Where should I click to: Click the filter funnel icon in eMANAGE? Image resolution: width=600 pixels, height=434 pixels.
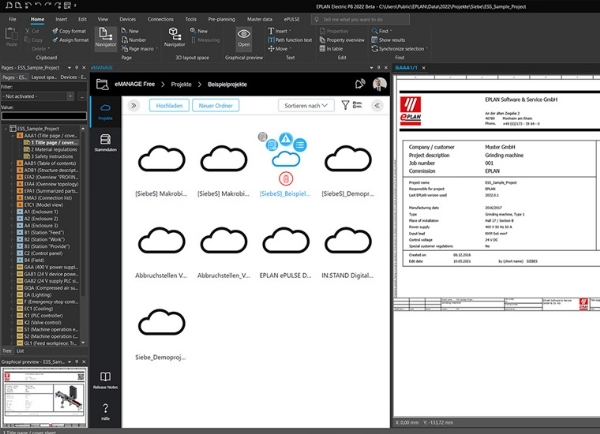coord(345,105)
